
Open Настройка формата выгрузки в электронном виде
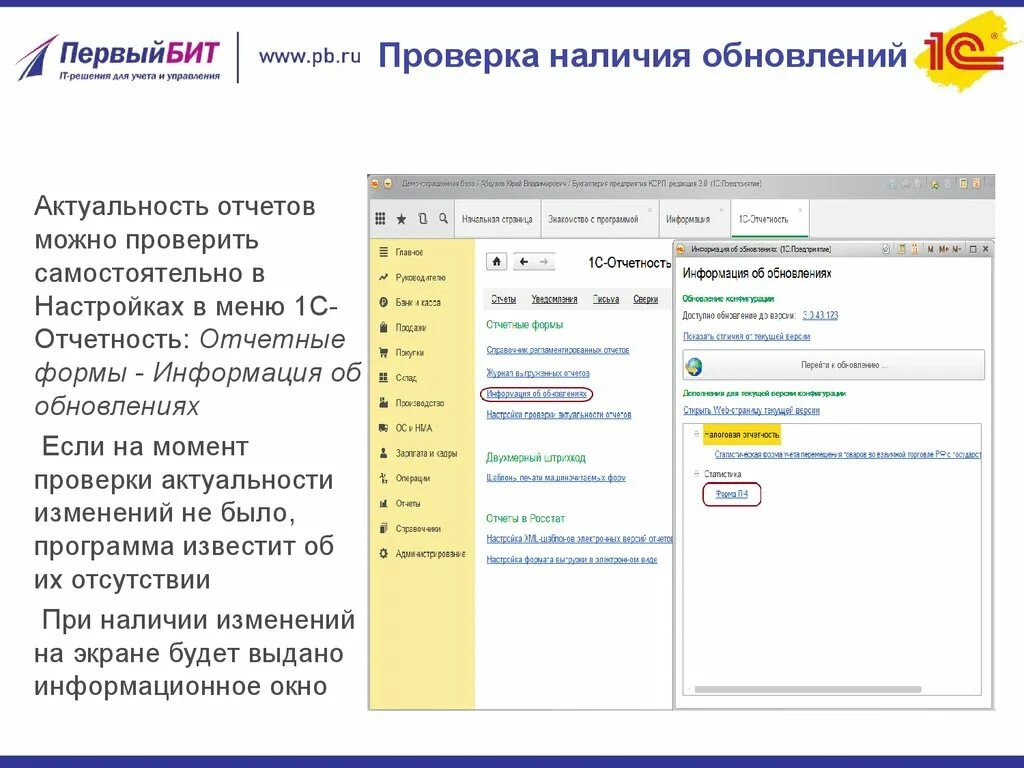point(571,560)
